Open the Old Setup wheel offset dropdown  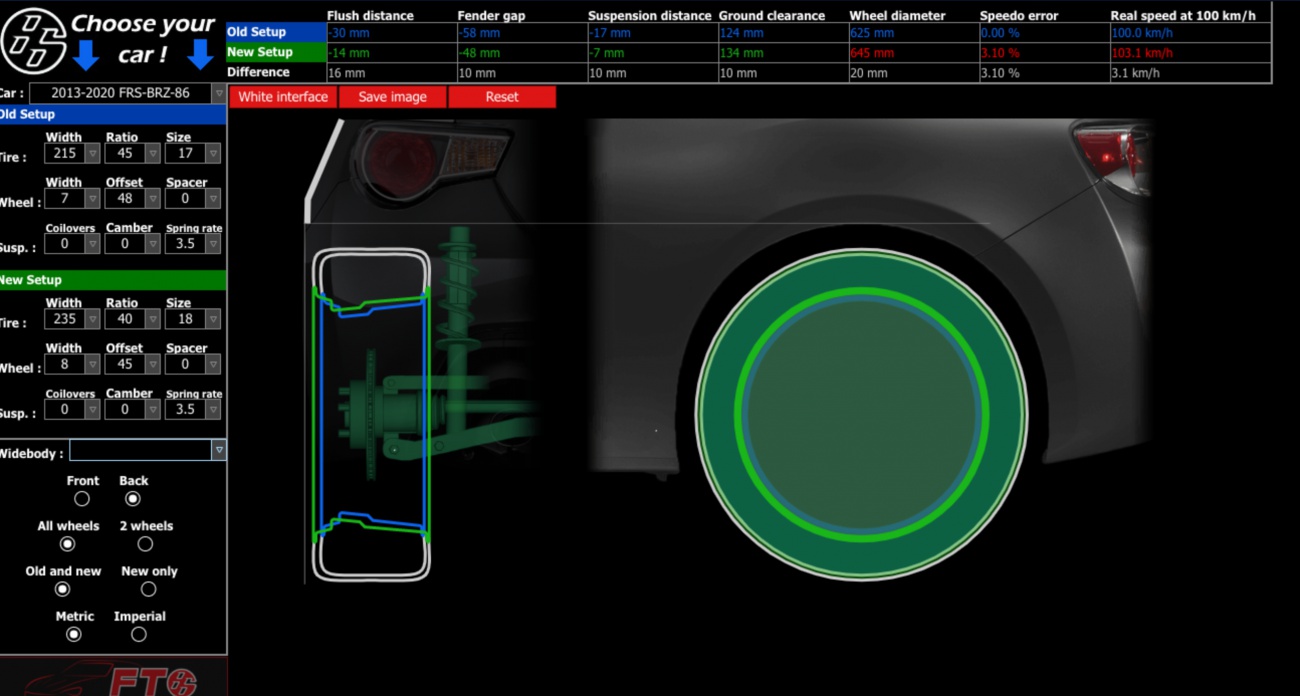point(132,199)
